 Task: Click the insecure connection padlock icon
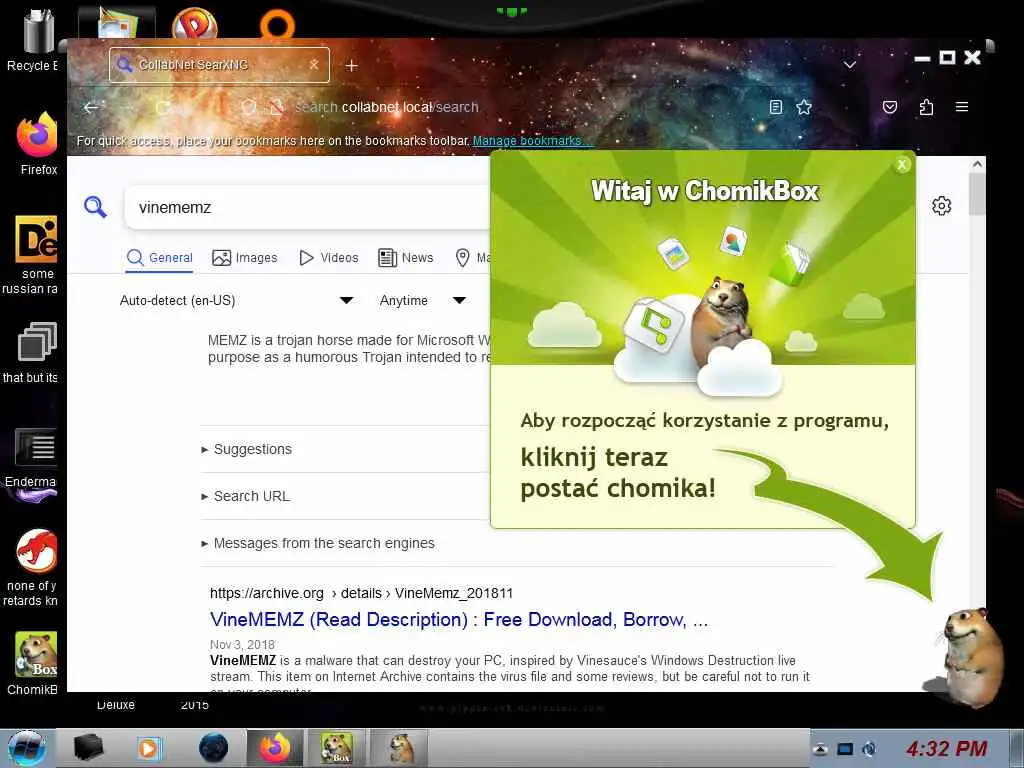click(277, 107)
